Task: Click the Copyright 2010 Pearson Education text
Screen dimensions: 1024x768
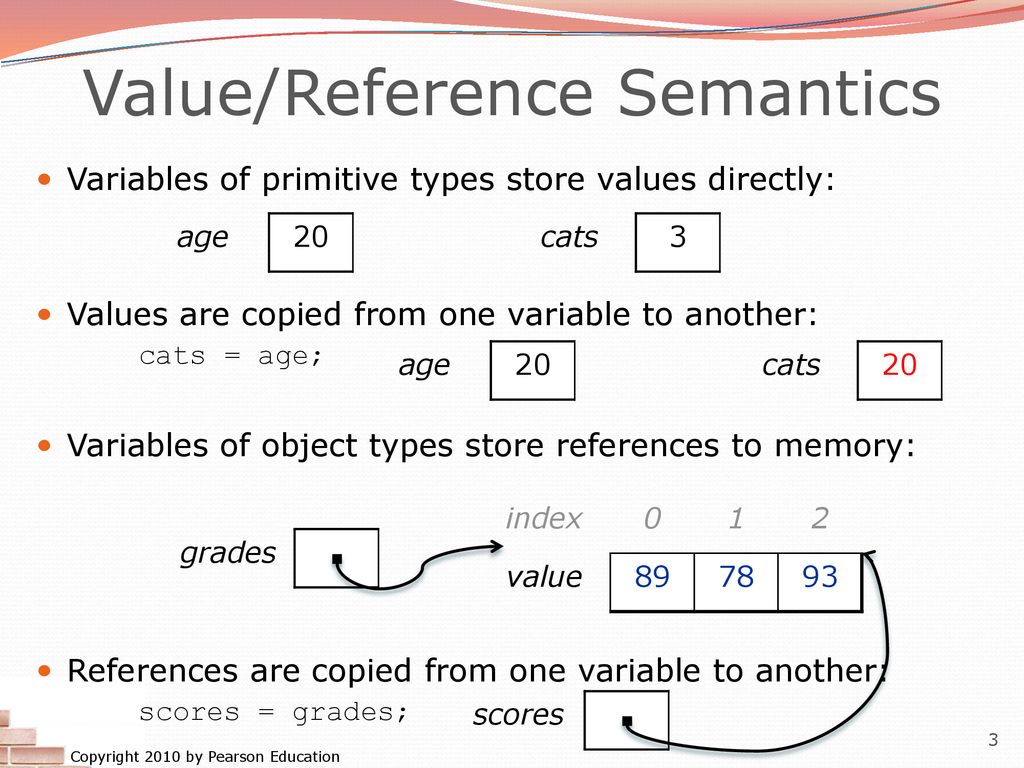Action: (x=205, y=757)
